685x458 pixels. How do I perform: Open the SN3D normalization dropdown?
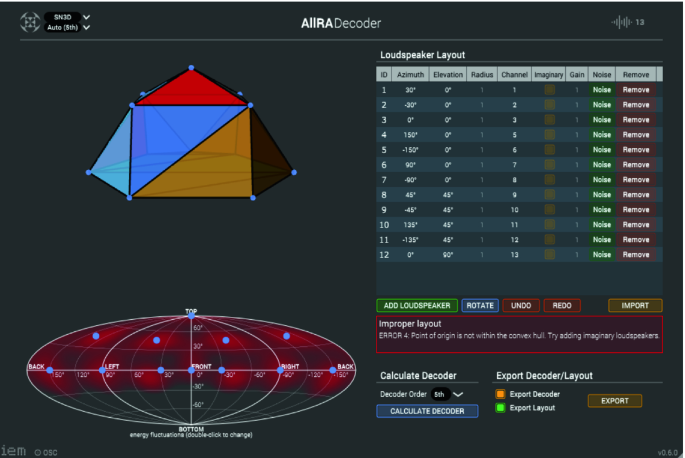point(67,17)
